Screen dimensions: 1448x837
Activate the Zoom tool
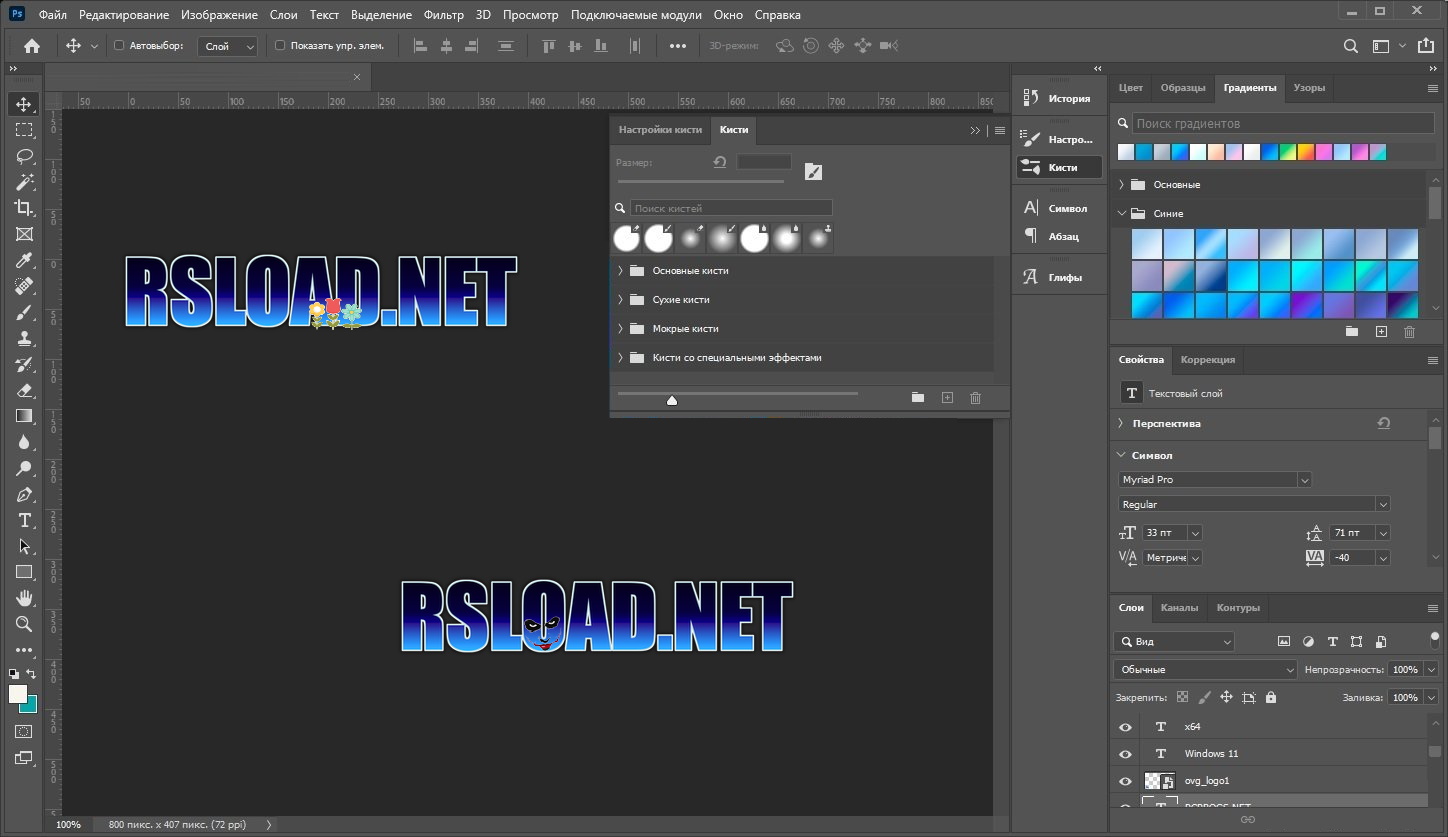click(22, 624)
